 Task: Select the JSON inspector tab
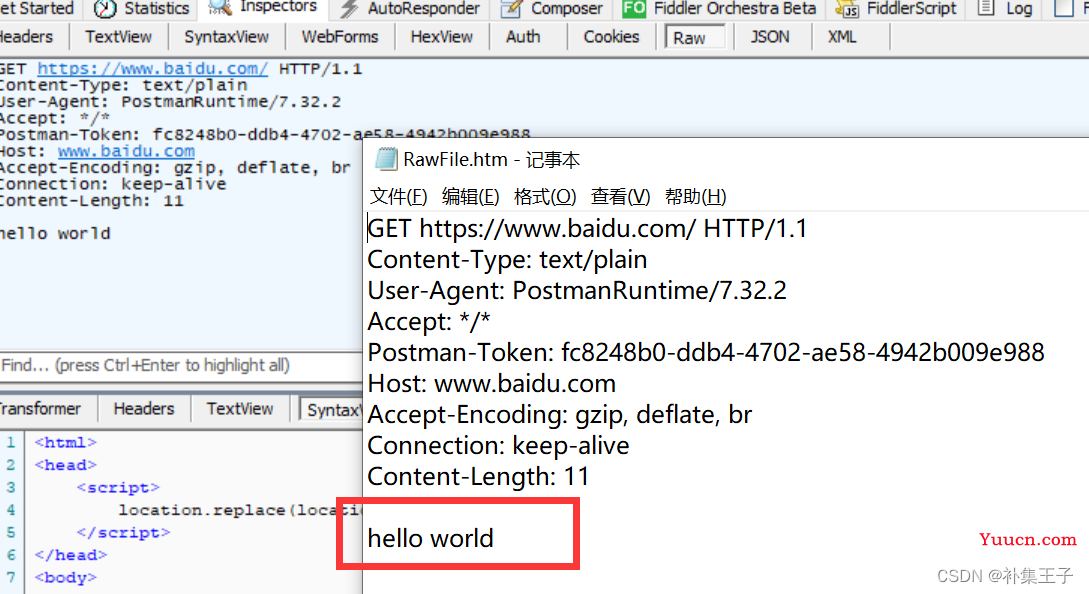tap(770, 37)
